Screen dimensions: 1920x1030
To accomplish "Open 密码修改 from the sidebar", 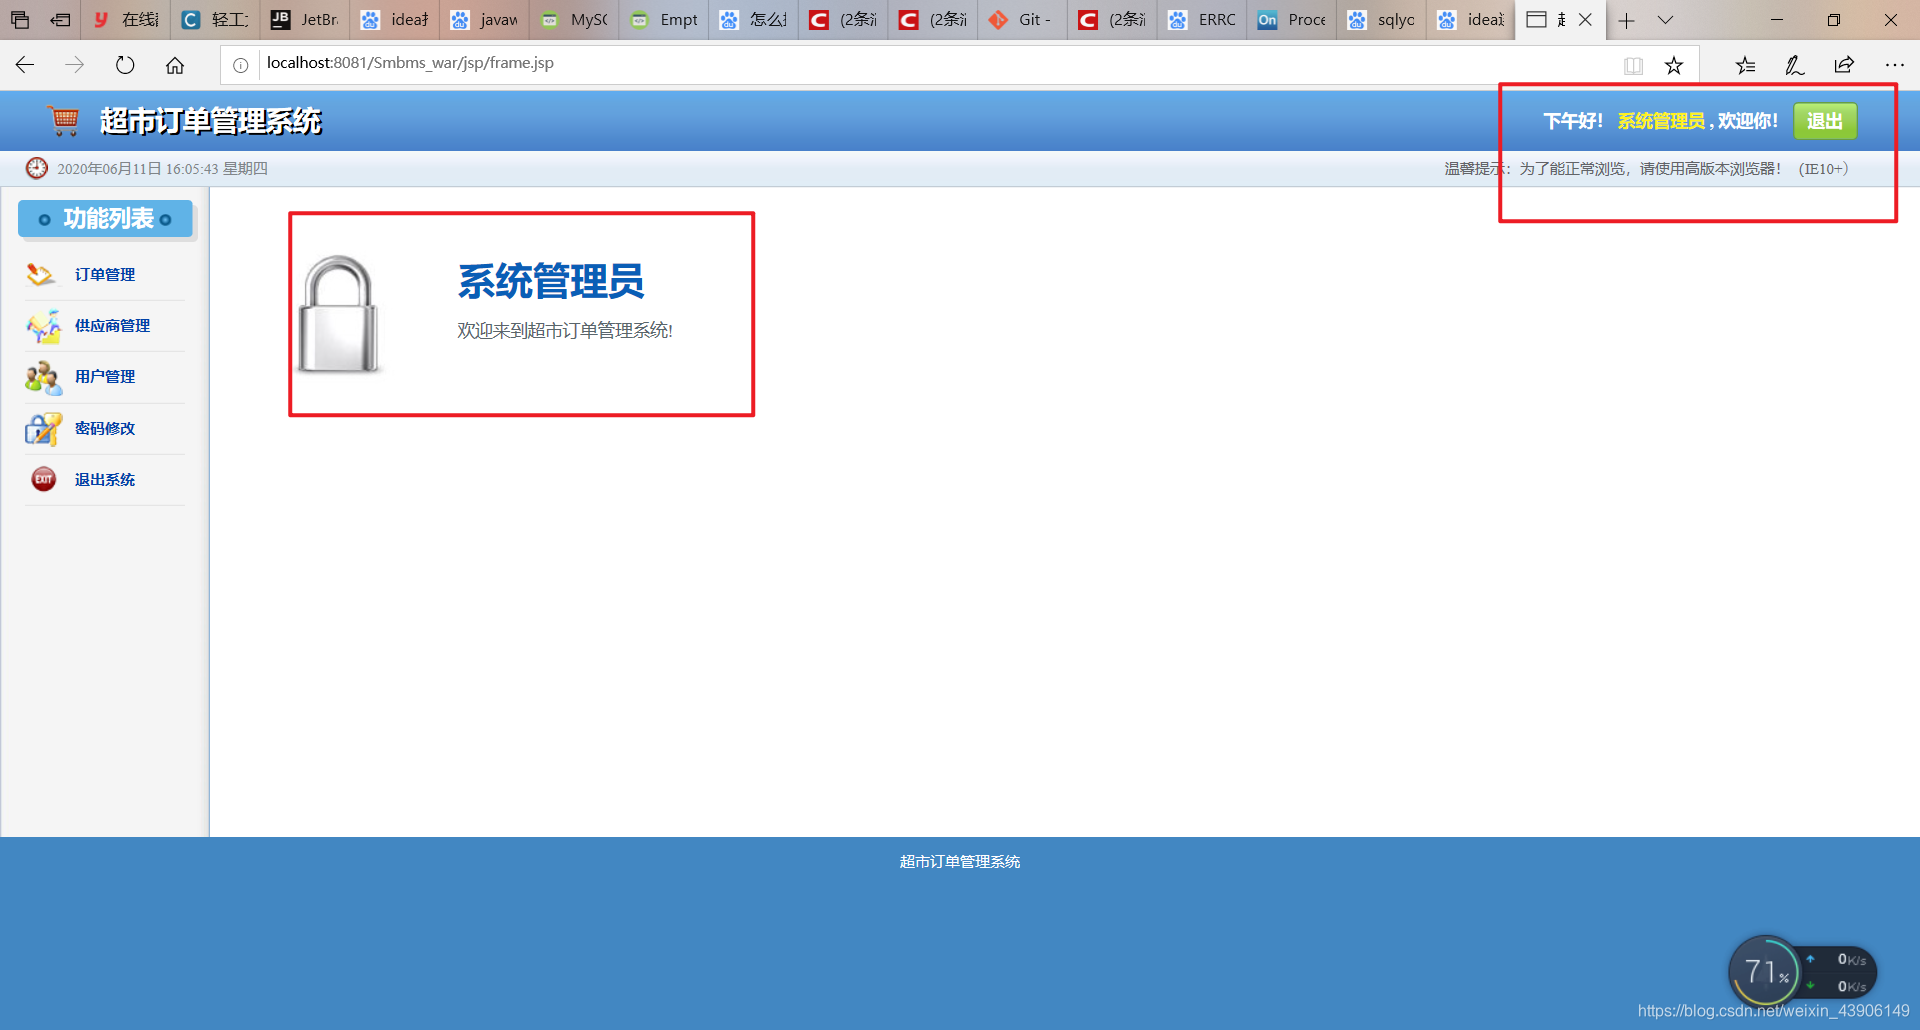I will point(105,429).
